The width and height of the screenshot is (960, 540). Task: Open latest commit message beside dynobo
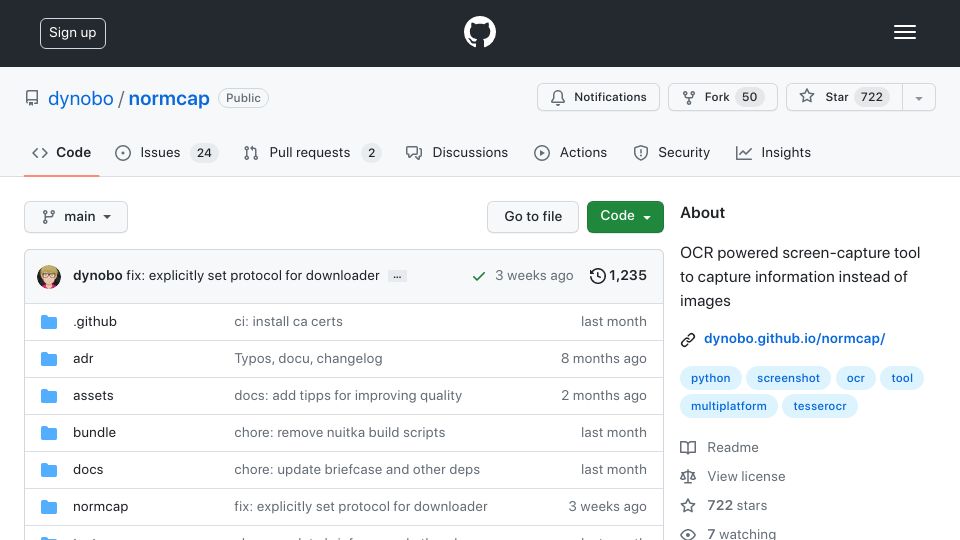click(x=253, y=276)
